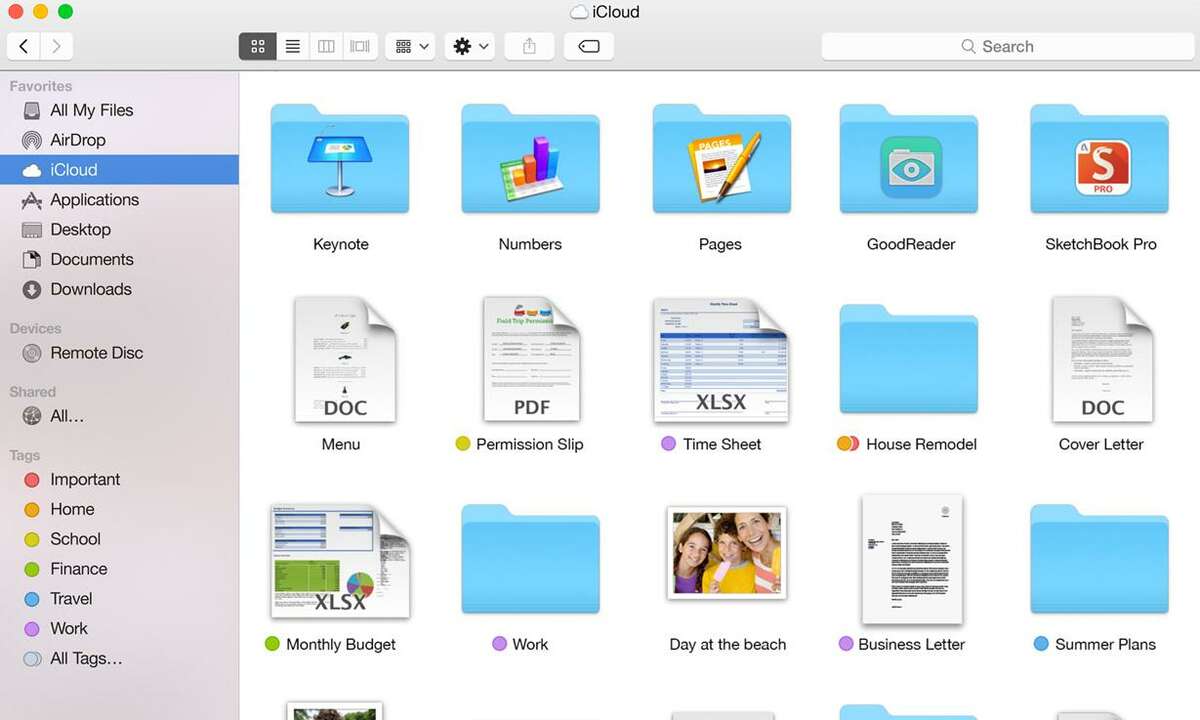1200x720 pixels.
Task: Open the Work folder icon
Action: (x=530, y=560)
